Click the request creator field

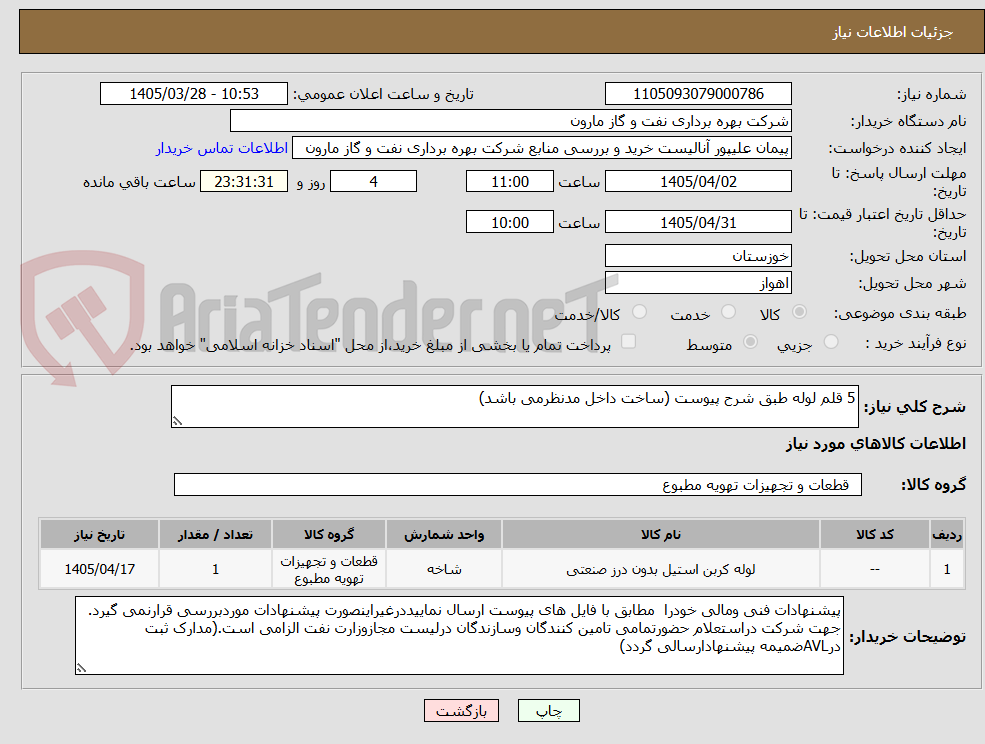pos(541,148)
